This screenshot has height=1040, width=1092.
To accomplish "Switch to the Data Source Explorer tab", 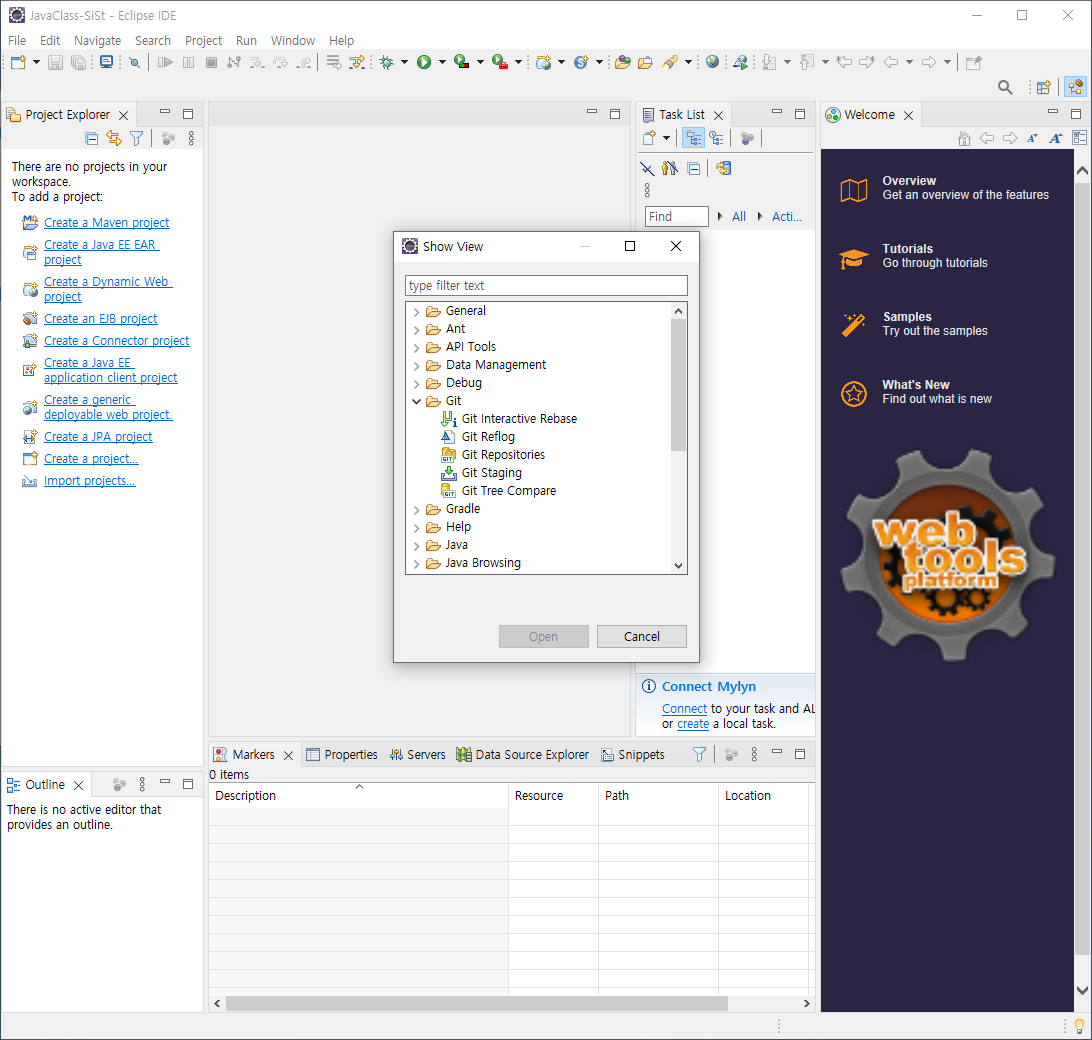I will click(x=522, y=754).
